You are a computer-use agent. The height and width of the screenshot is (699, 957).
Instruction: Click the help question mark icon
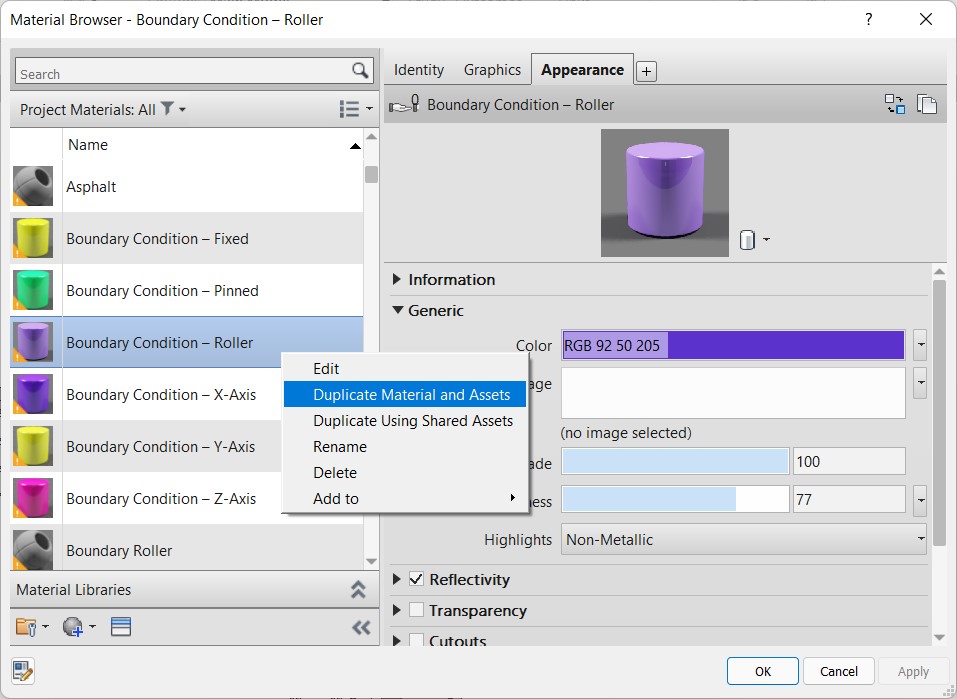869,20
